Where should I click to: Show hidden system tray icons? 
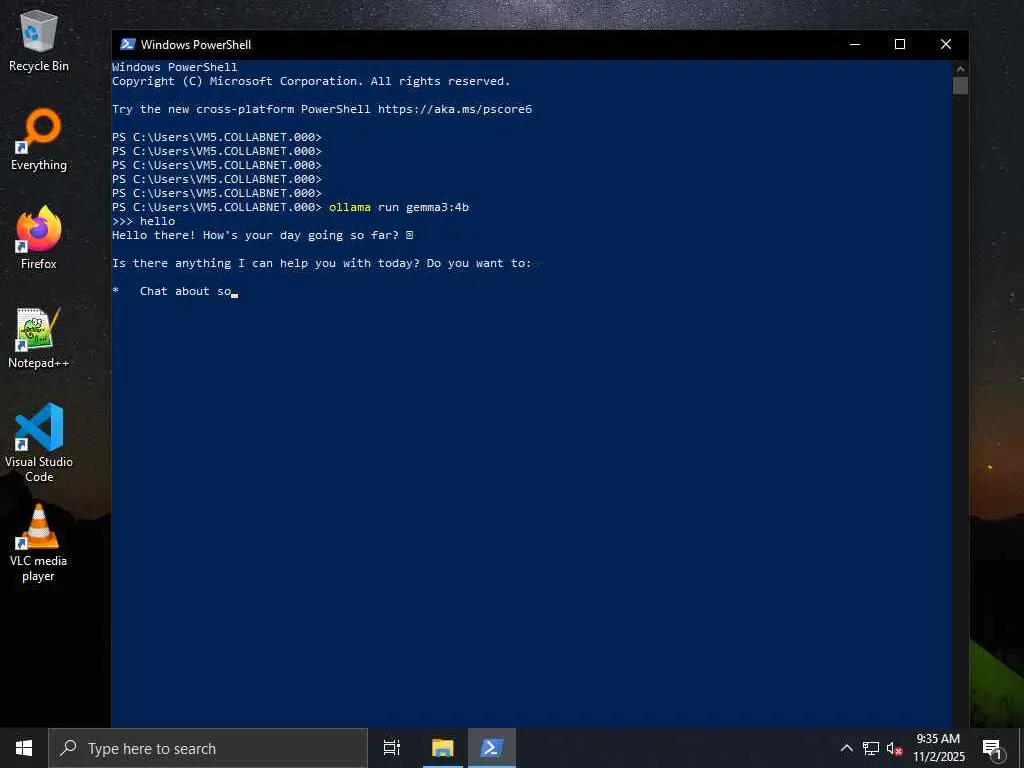coord(846,748)
